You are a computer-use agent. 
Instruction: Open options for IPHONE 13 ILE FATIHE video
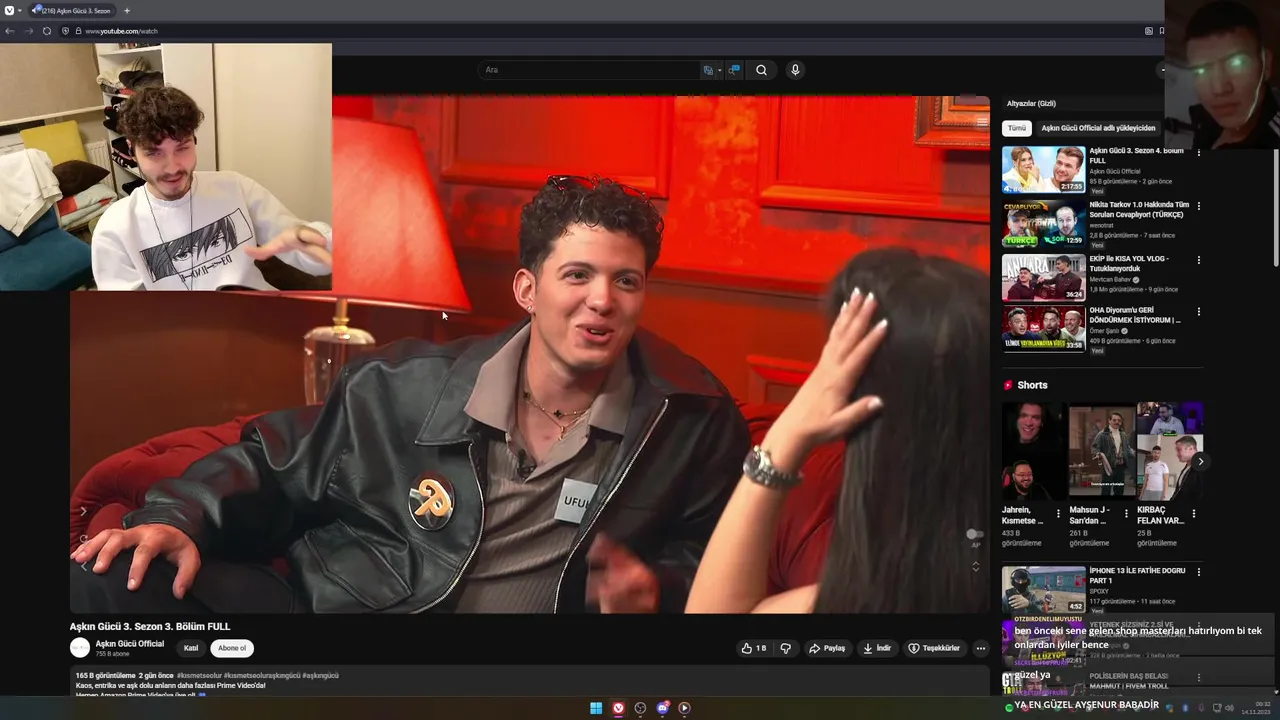[x=1199, y=572]
